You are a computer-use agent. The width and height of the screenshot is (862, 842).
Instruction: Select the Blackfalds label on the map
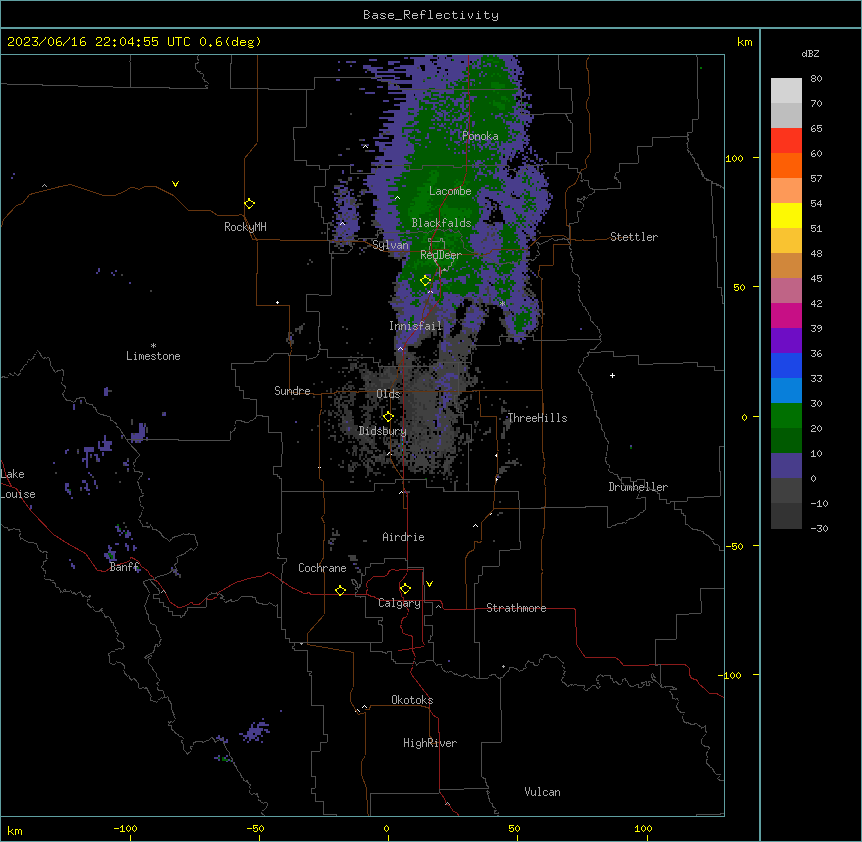coord(441,223)
